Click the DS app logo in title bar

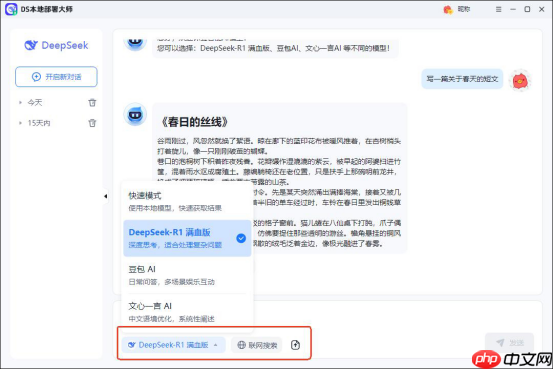click(11, 9)
